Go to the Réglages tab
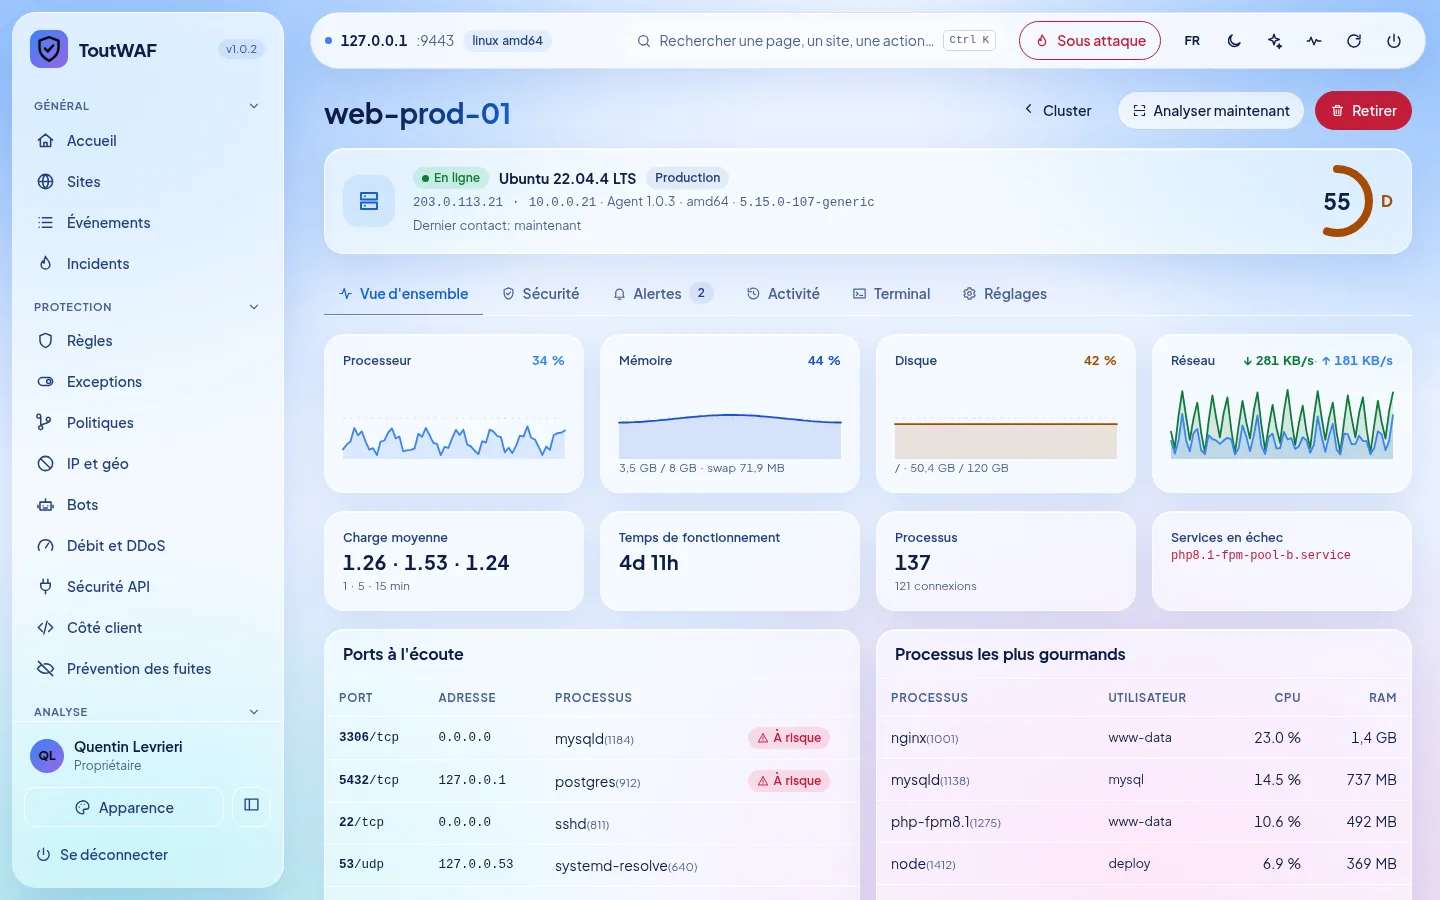Viewport: 1440px width, 900px height. coord(1005,294)
